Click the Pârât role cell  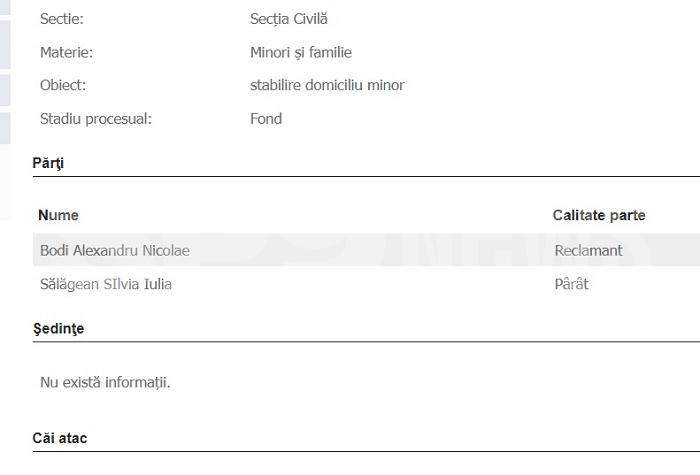pyautogui.click(x=571, y=284)
